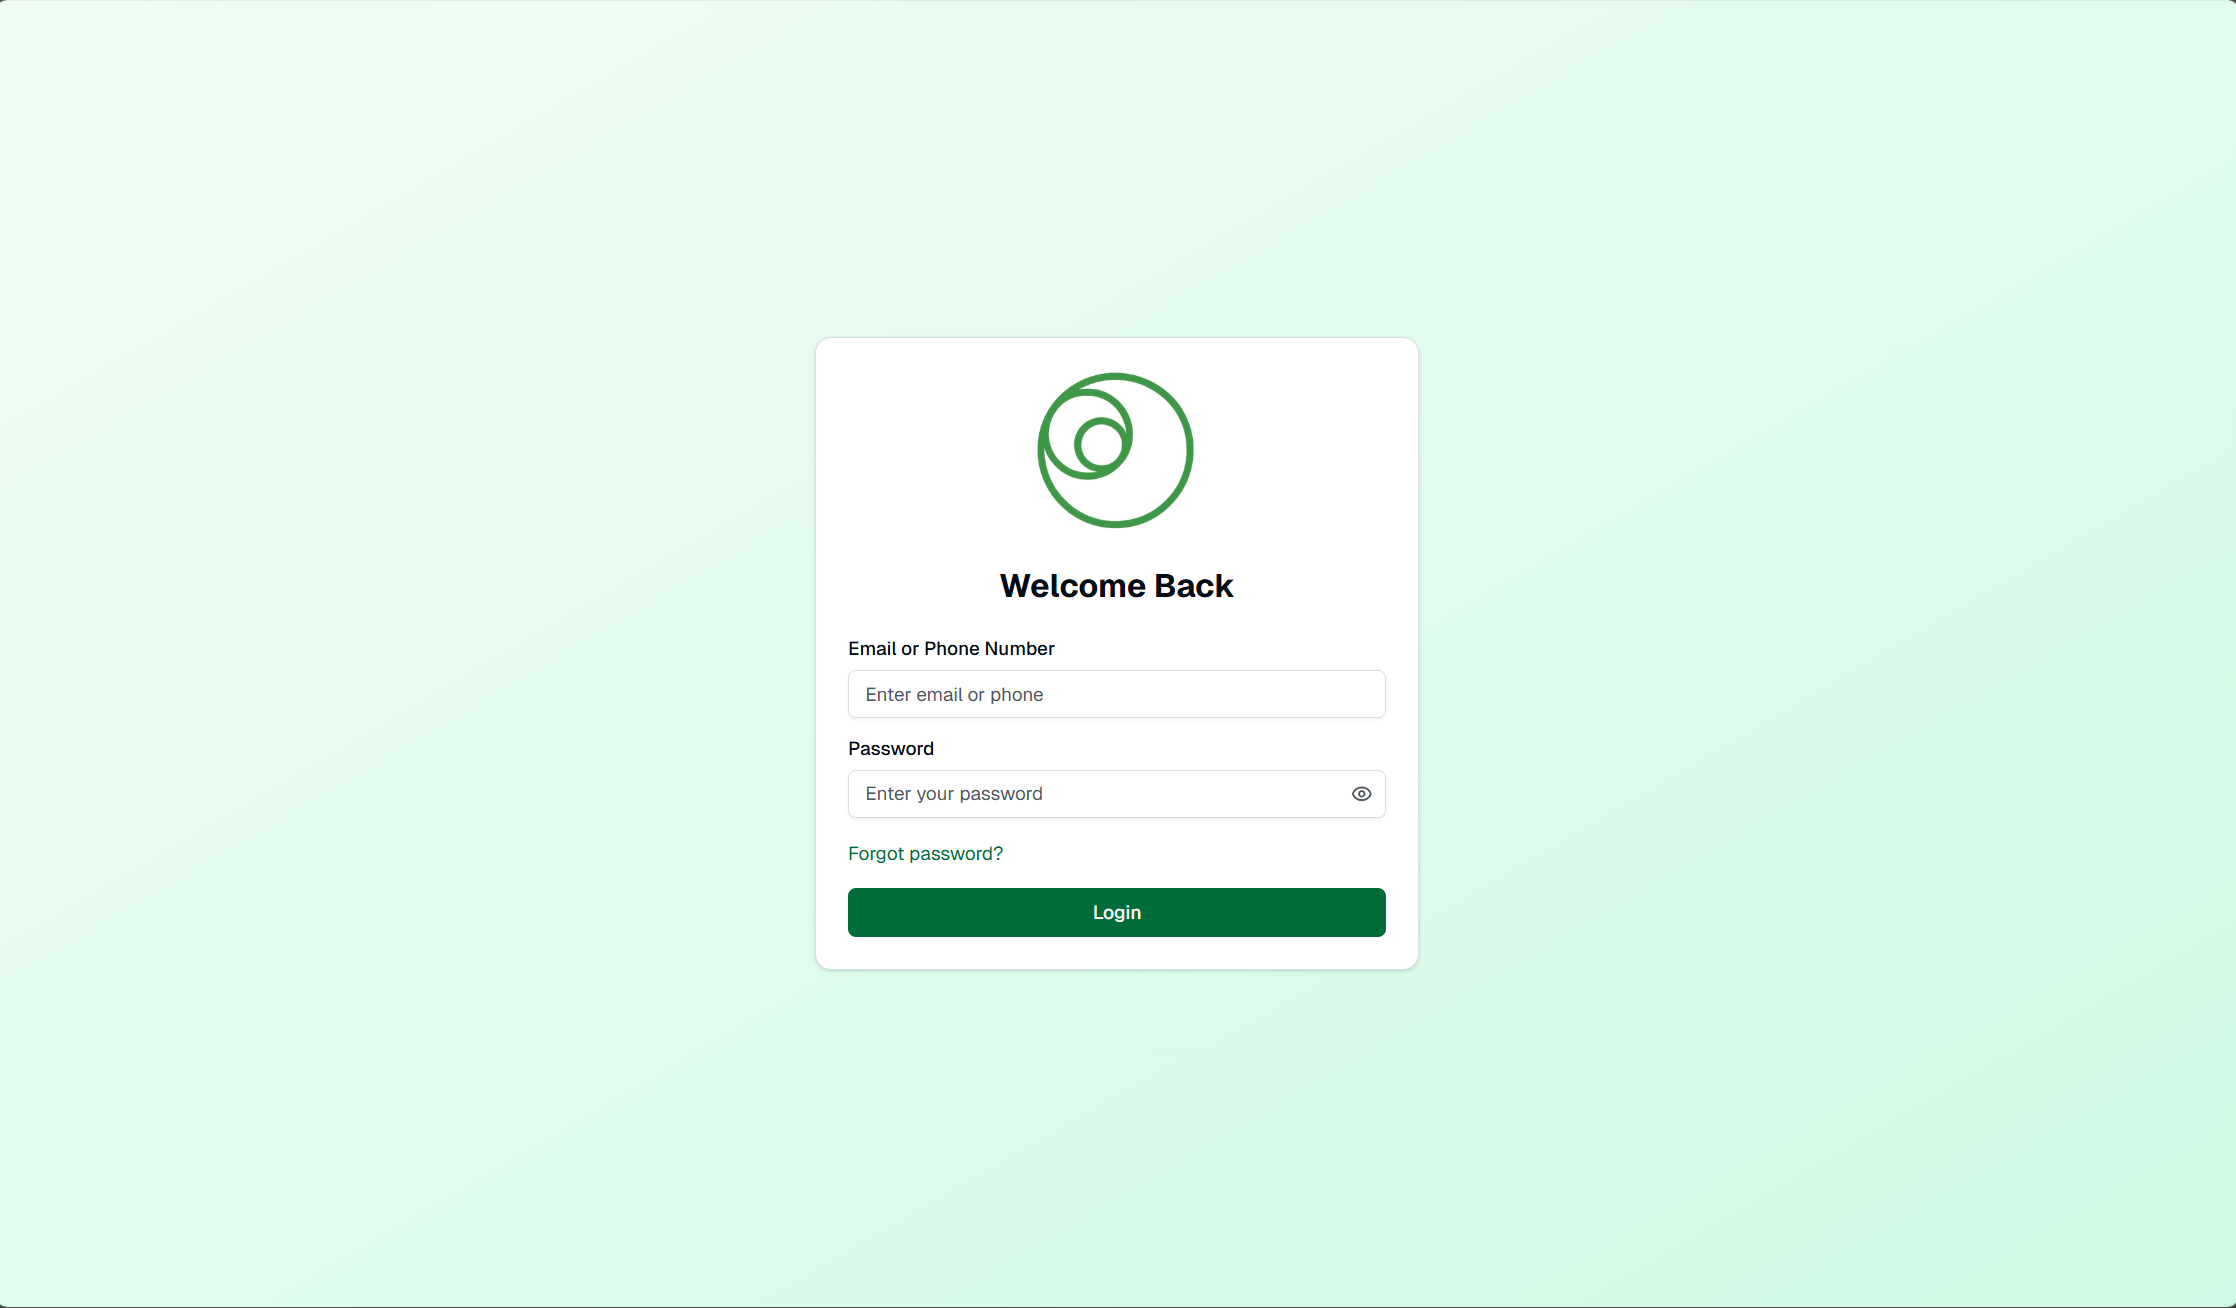Click the inner small ring of the logo
The height and width of the screenshot is (1308, 2236).
pos(1101,444)
